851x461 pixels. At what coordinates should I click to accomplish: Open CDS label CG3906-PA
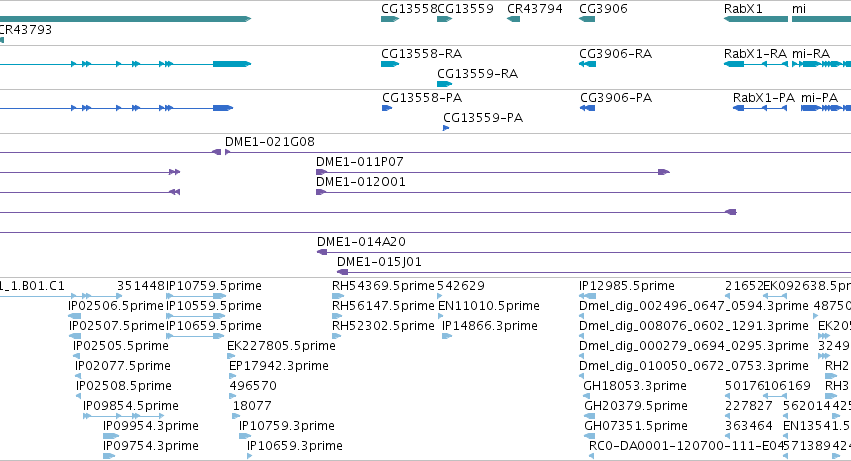coord(616,98)
